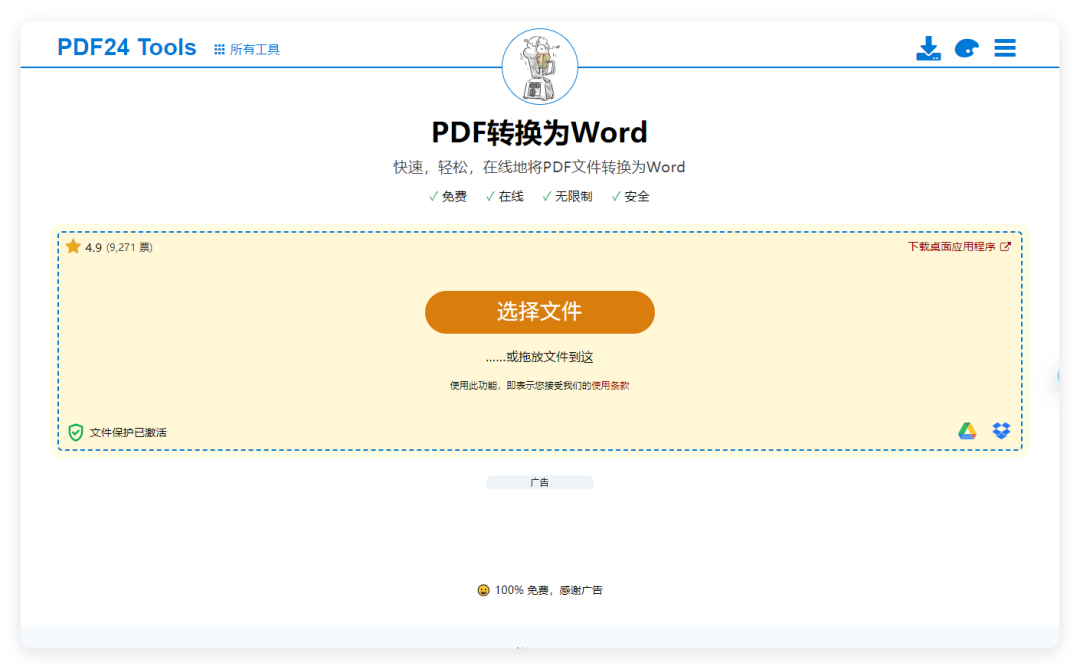Open the 所有工具 all tools menu
This screenshot has width=1080, height=669.
coord(247,50)
